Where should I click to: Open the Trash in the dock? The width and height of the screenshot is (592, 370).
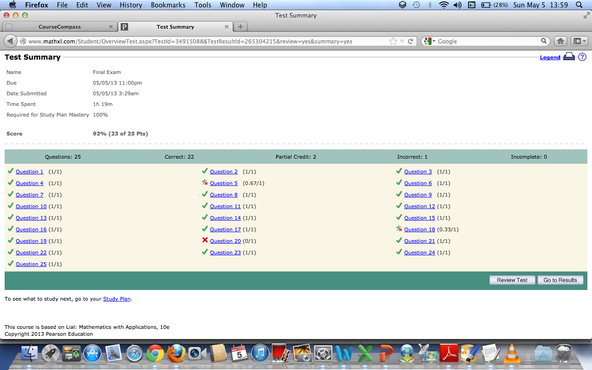564,353
